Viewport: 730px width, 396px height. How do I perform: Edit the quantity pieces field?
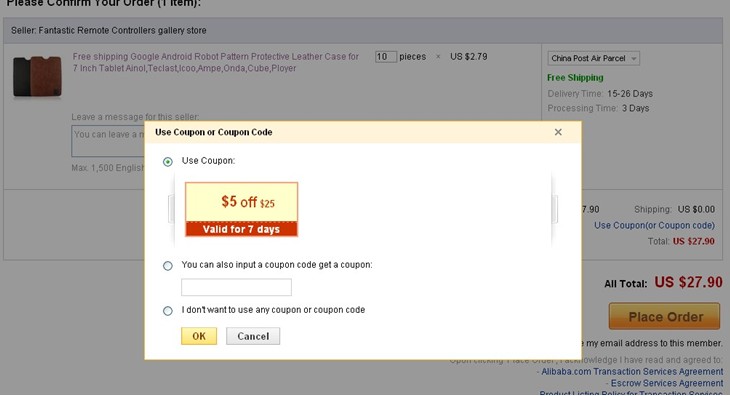point(385,57)
